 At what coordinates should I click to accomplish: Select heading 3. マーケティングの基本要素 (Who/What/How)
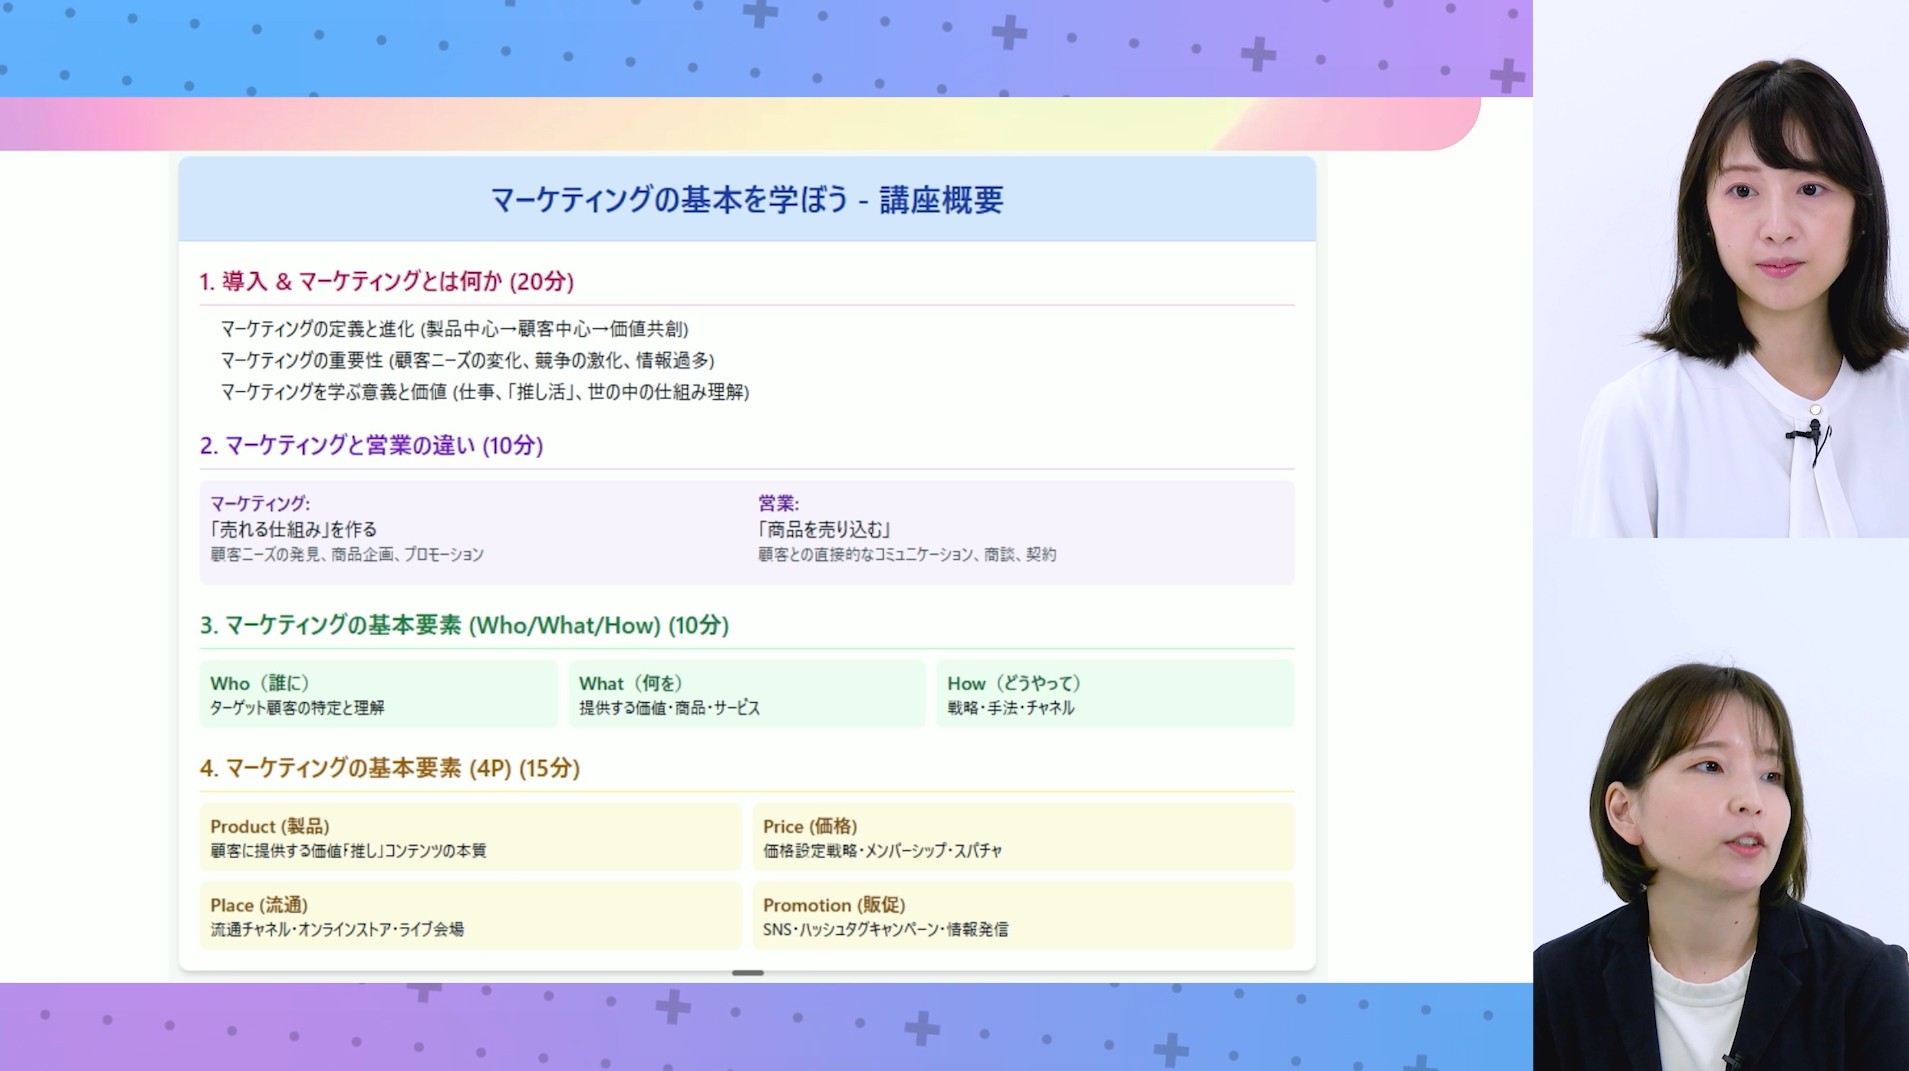click(464, 626)
